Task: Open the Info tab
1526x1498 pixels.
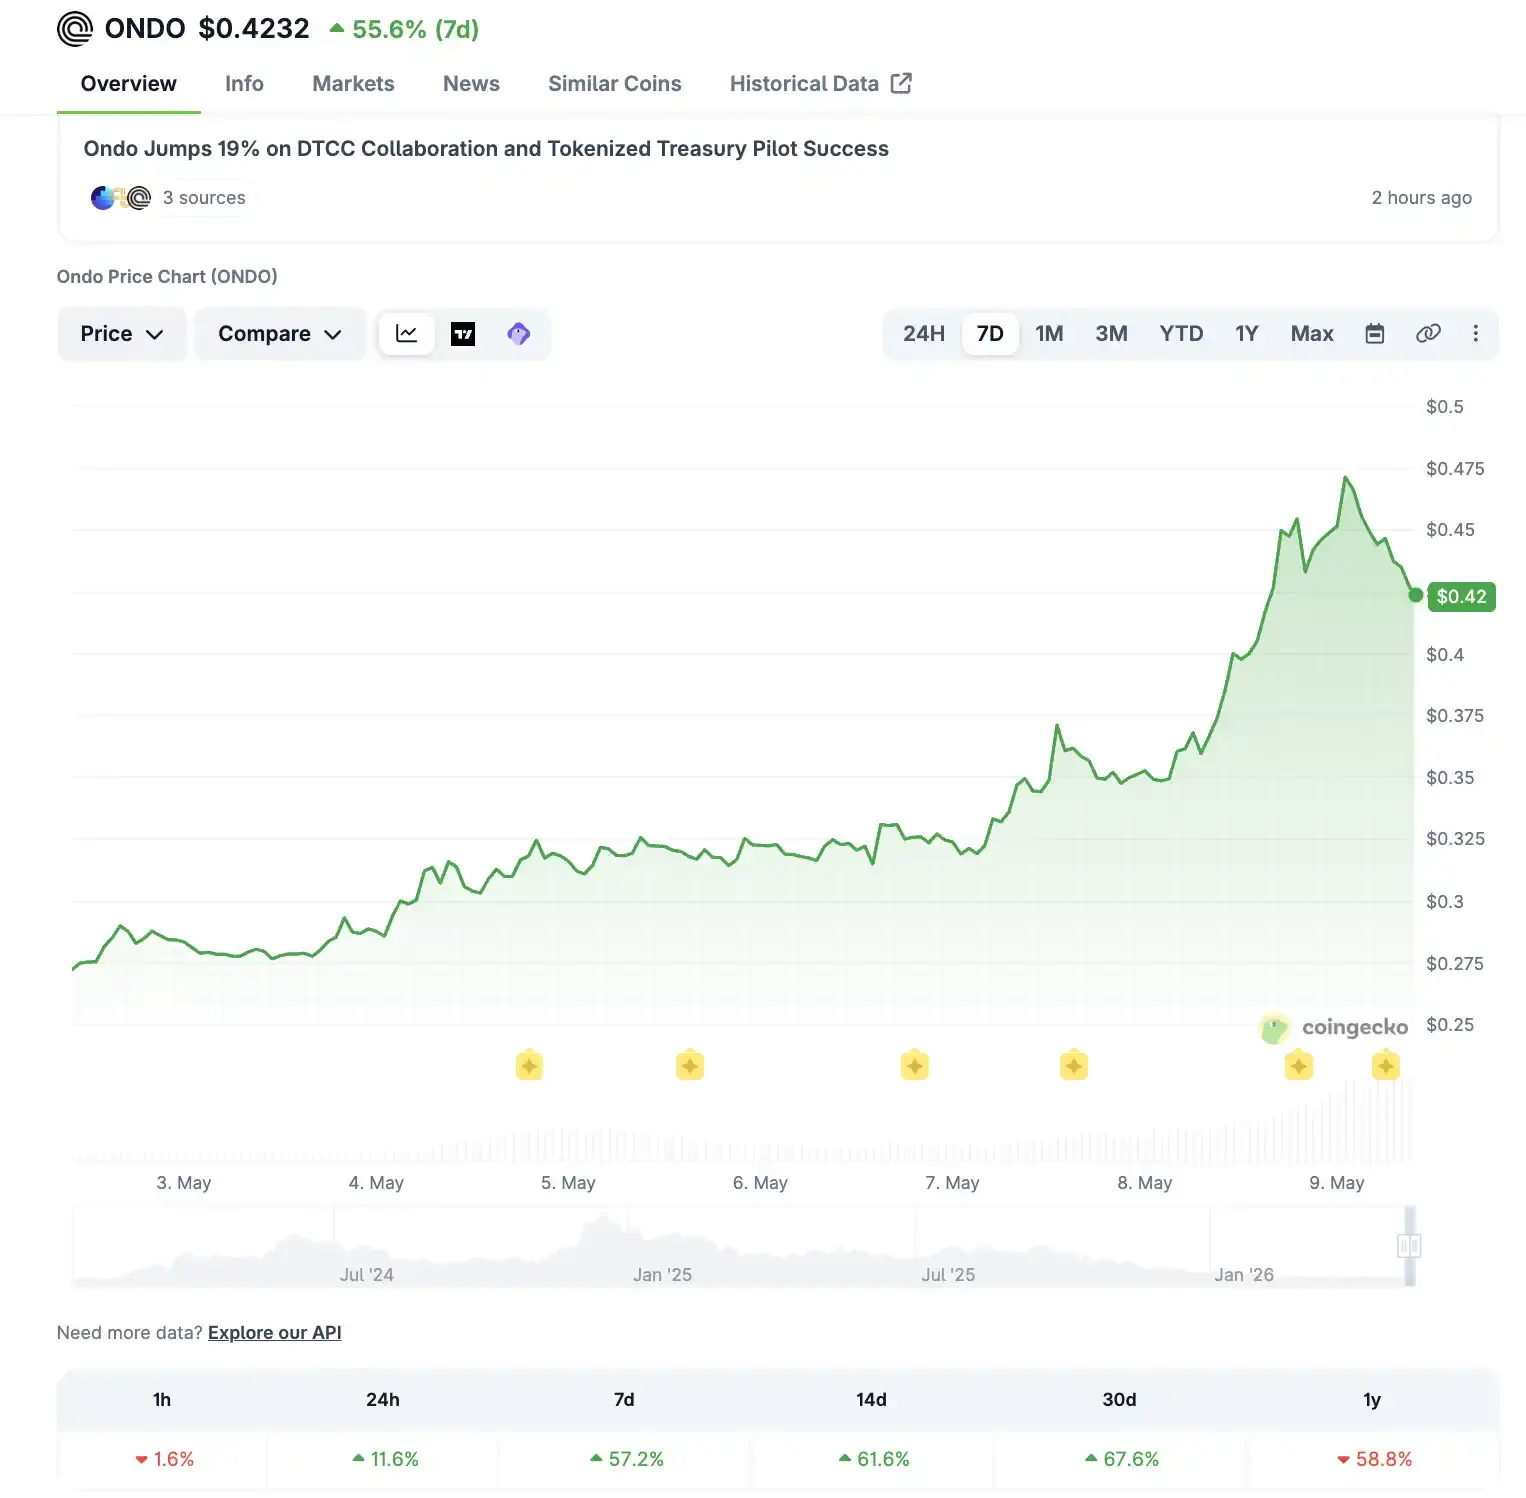Action: (x=244, y=84)
